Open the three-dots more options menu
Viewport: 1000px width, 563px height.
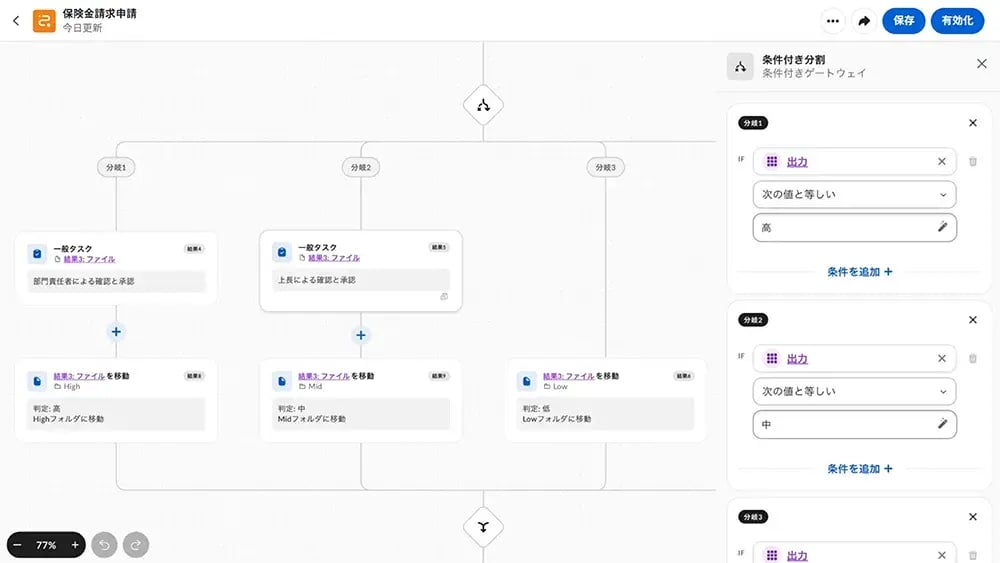(832, 21)
